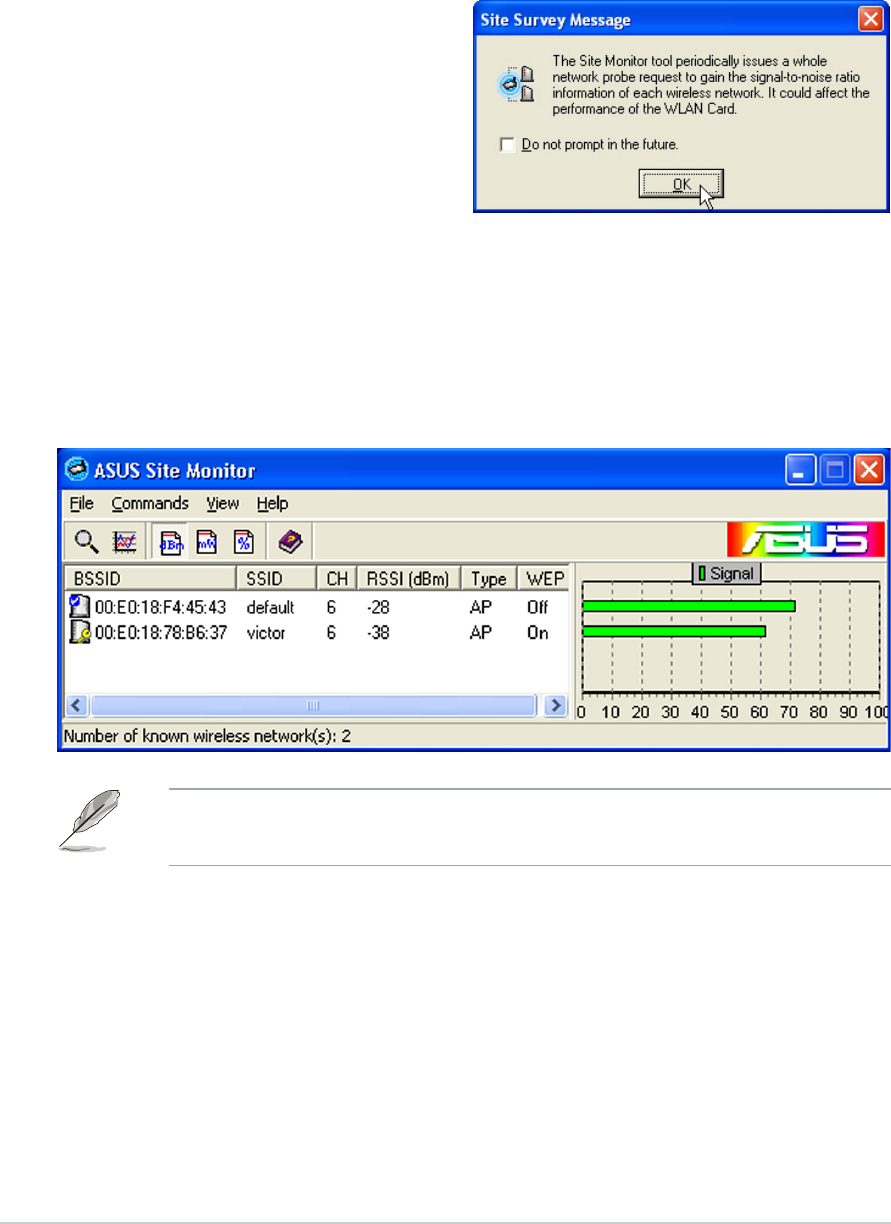This screenshot has height=1224, width=891.
Task: Click the key icon beside 00:E0:18:78:B6:37
Action: (x=79, y=632)
